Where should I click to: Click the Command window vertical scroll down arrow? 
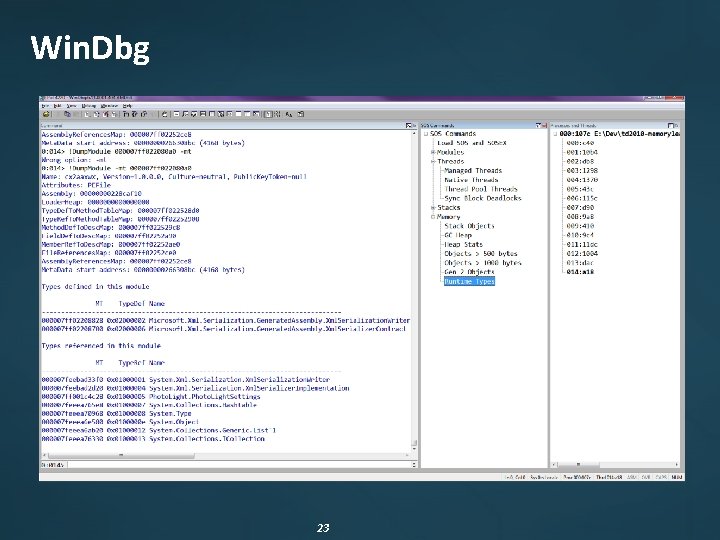414,449
